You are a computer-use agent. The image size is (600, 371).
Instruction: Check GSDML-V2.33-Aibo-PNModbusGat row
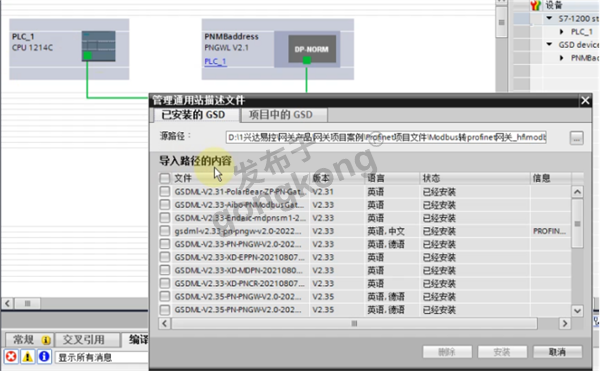coord(165,205)
